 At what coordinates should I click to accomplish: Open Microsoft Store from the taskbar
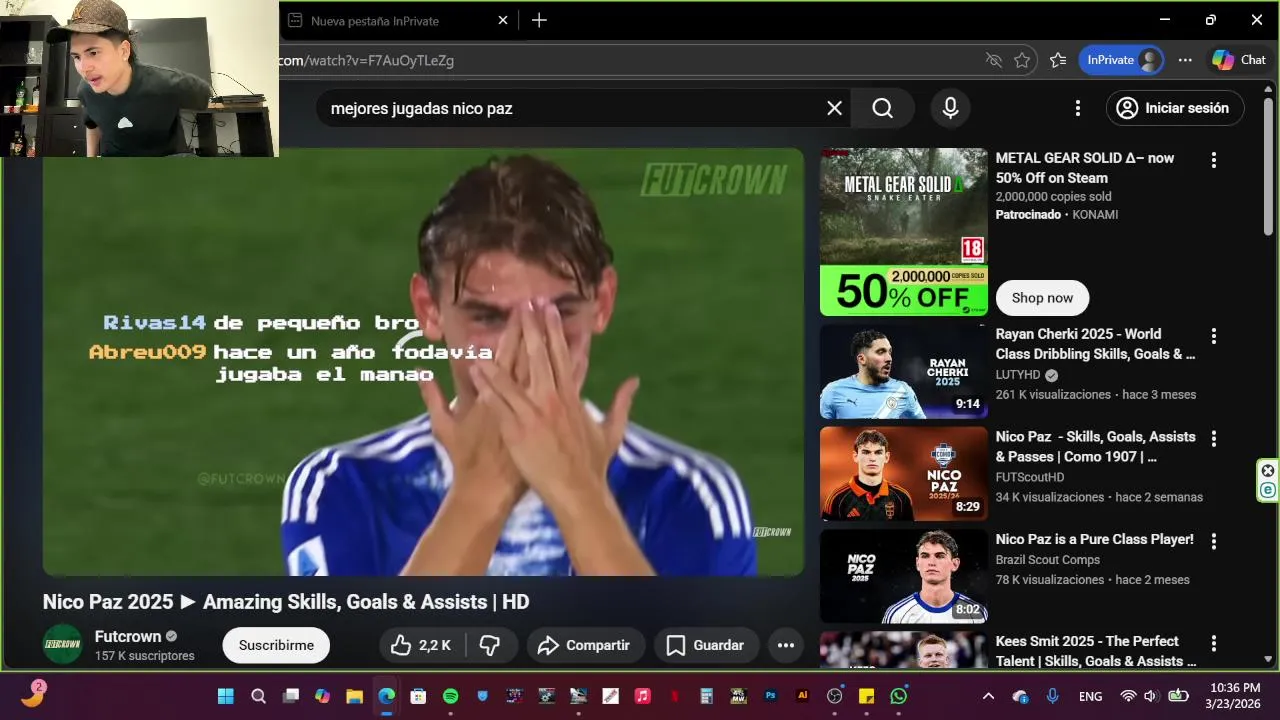click(418, 696)
